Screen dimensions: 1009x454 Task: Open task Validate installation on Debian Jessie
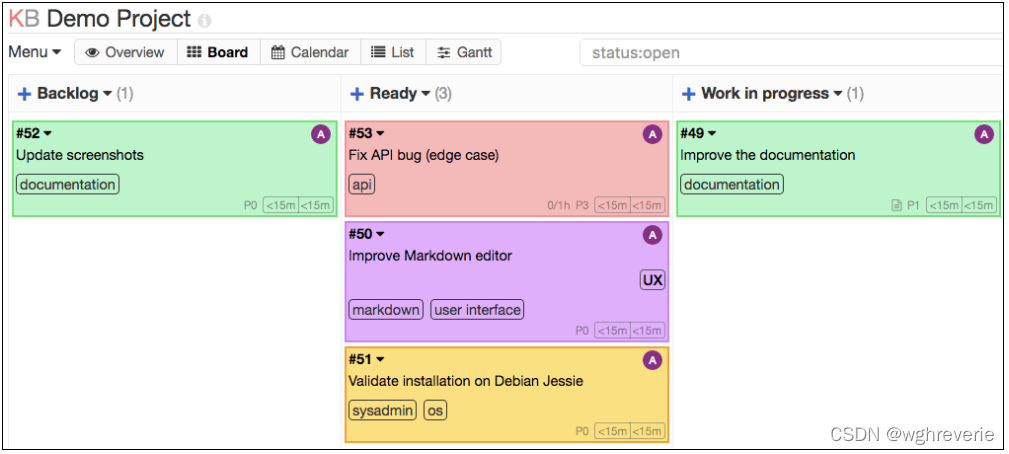click(x=465, y=381)
